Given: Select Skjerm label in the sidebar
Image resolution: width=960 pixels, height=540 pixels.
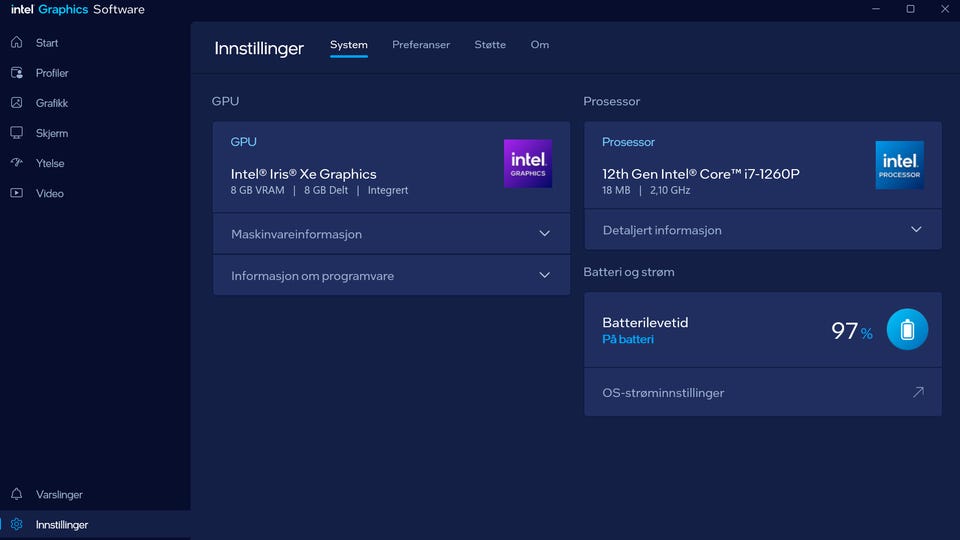Looking at the screenshot, I should (x=52, y=133).
